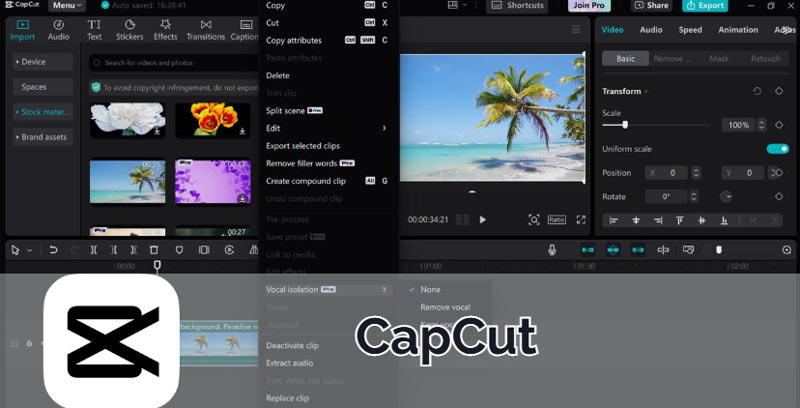Screen dimensions: 800x408
Task: Open the Effects library
Action: [165, 30]
